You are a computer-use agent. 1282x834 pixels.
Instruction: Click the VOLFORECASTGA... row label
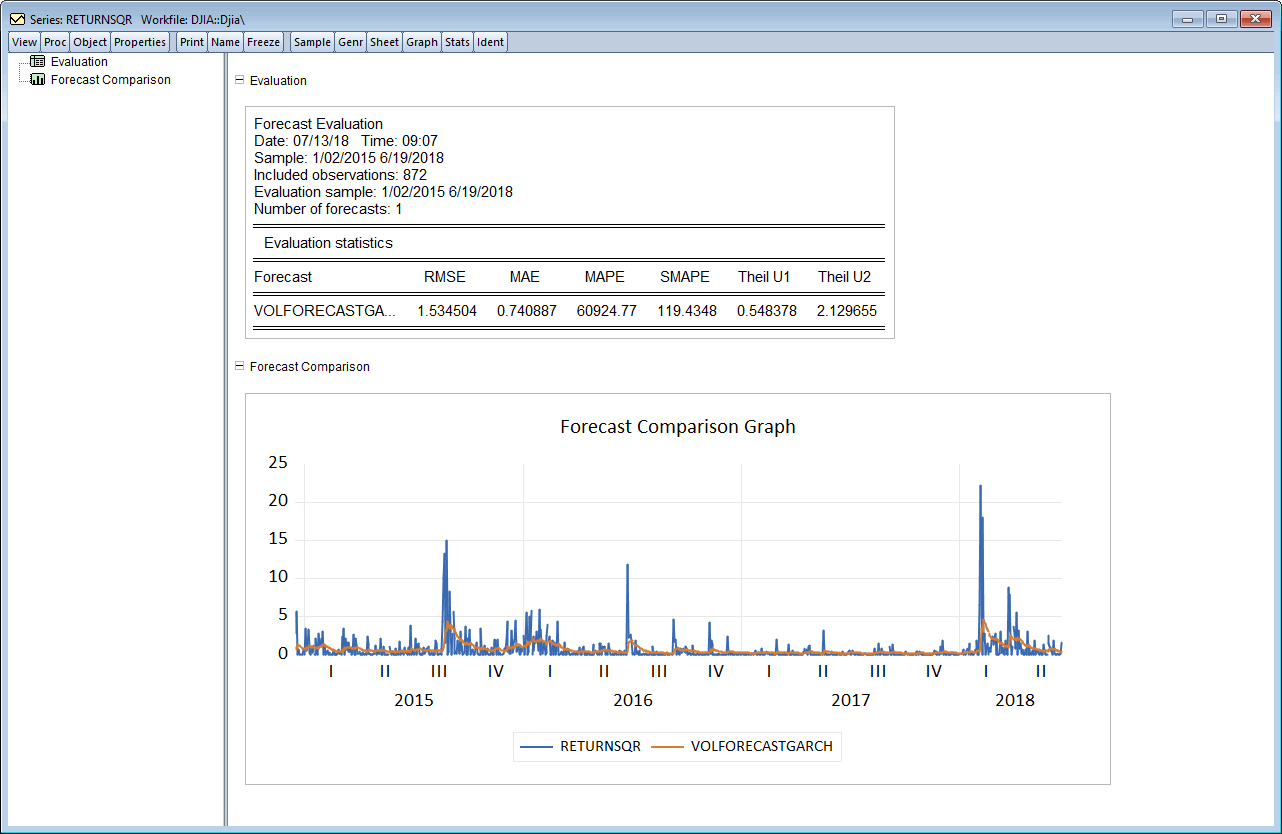(325, 311)
